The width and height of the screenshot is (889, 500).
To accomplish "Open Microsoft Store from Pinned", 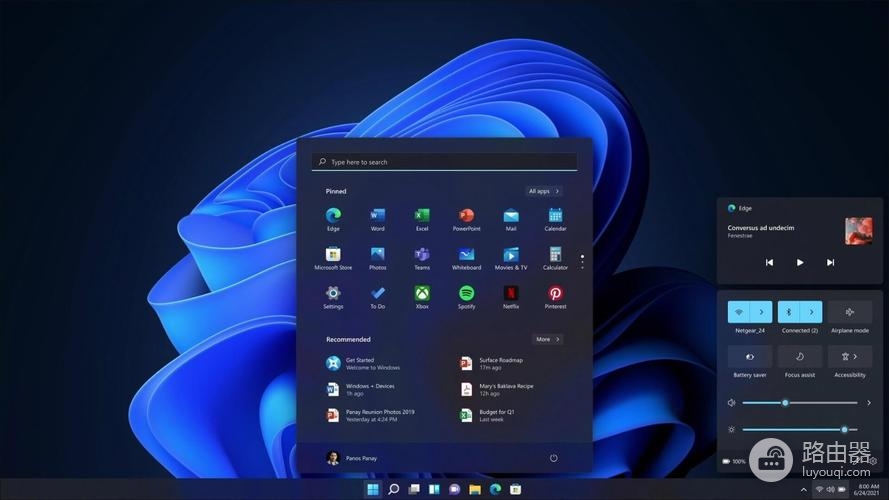I will [x=333, y=255].
